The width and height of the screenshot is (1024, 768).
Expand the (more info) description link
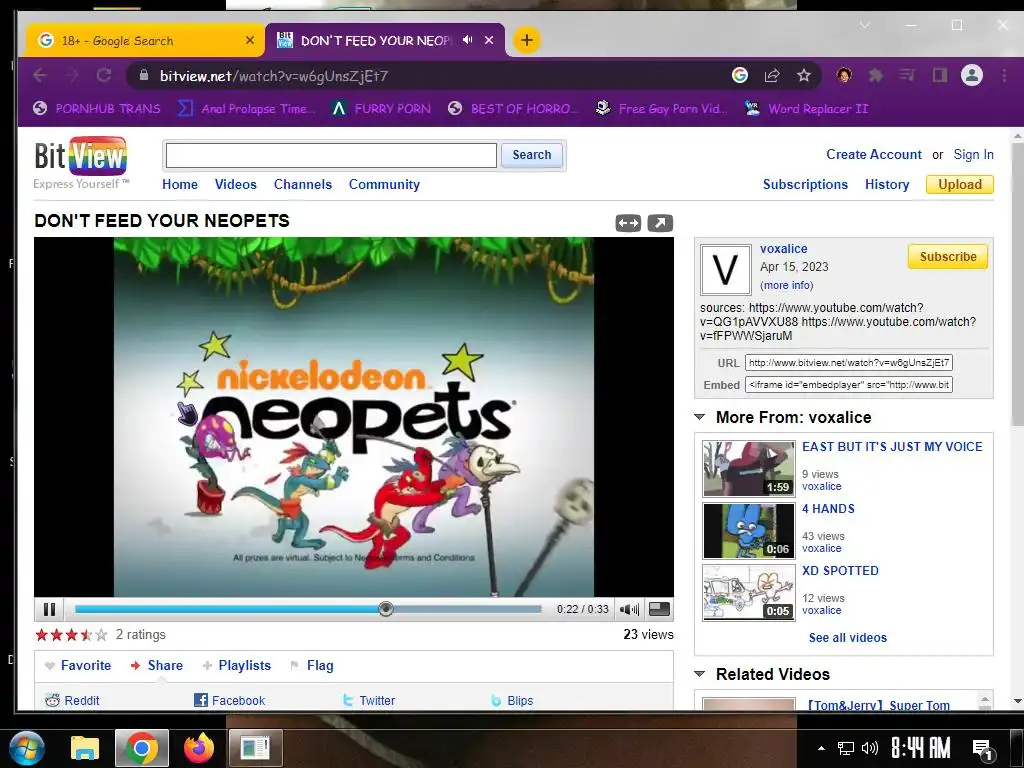coord(787,285)
